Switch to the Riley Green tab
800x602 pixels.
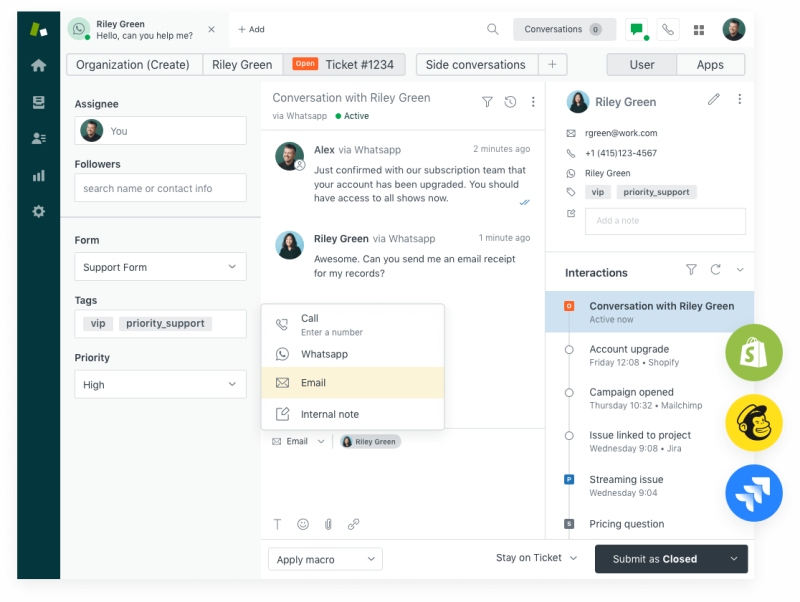pos(242,65)
